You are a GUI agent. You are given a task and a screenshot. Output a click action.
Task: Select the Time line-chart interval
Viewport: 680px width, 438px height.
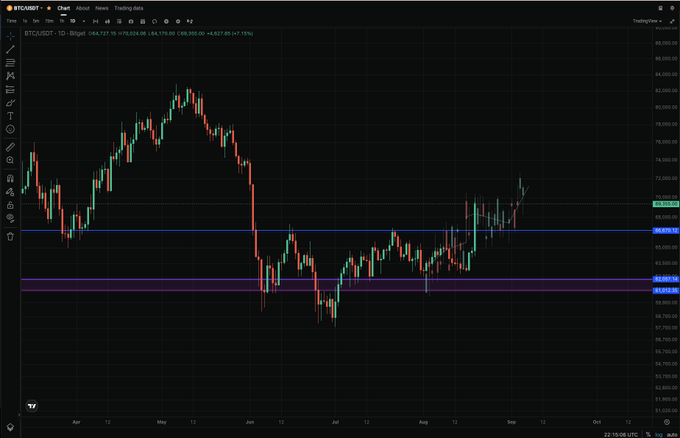(11, 21)
